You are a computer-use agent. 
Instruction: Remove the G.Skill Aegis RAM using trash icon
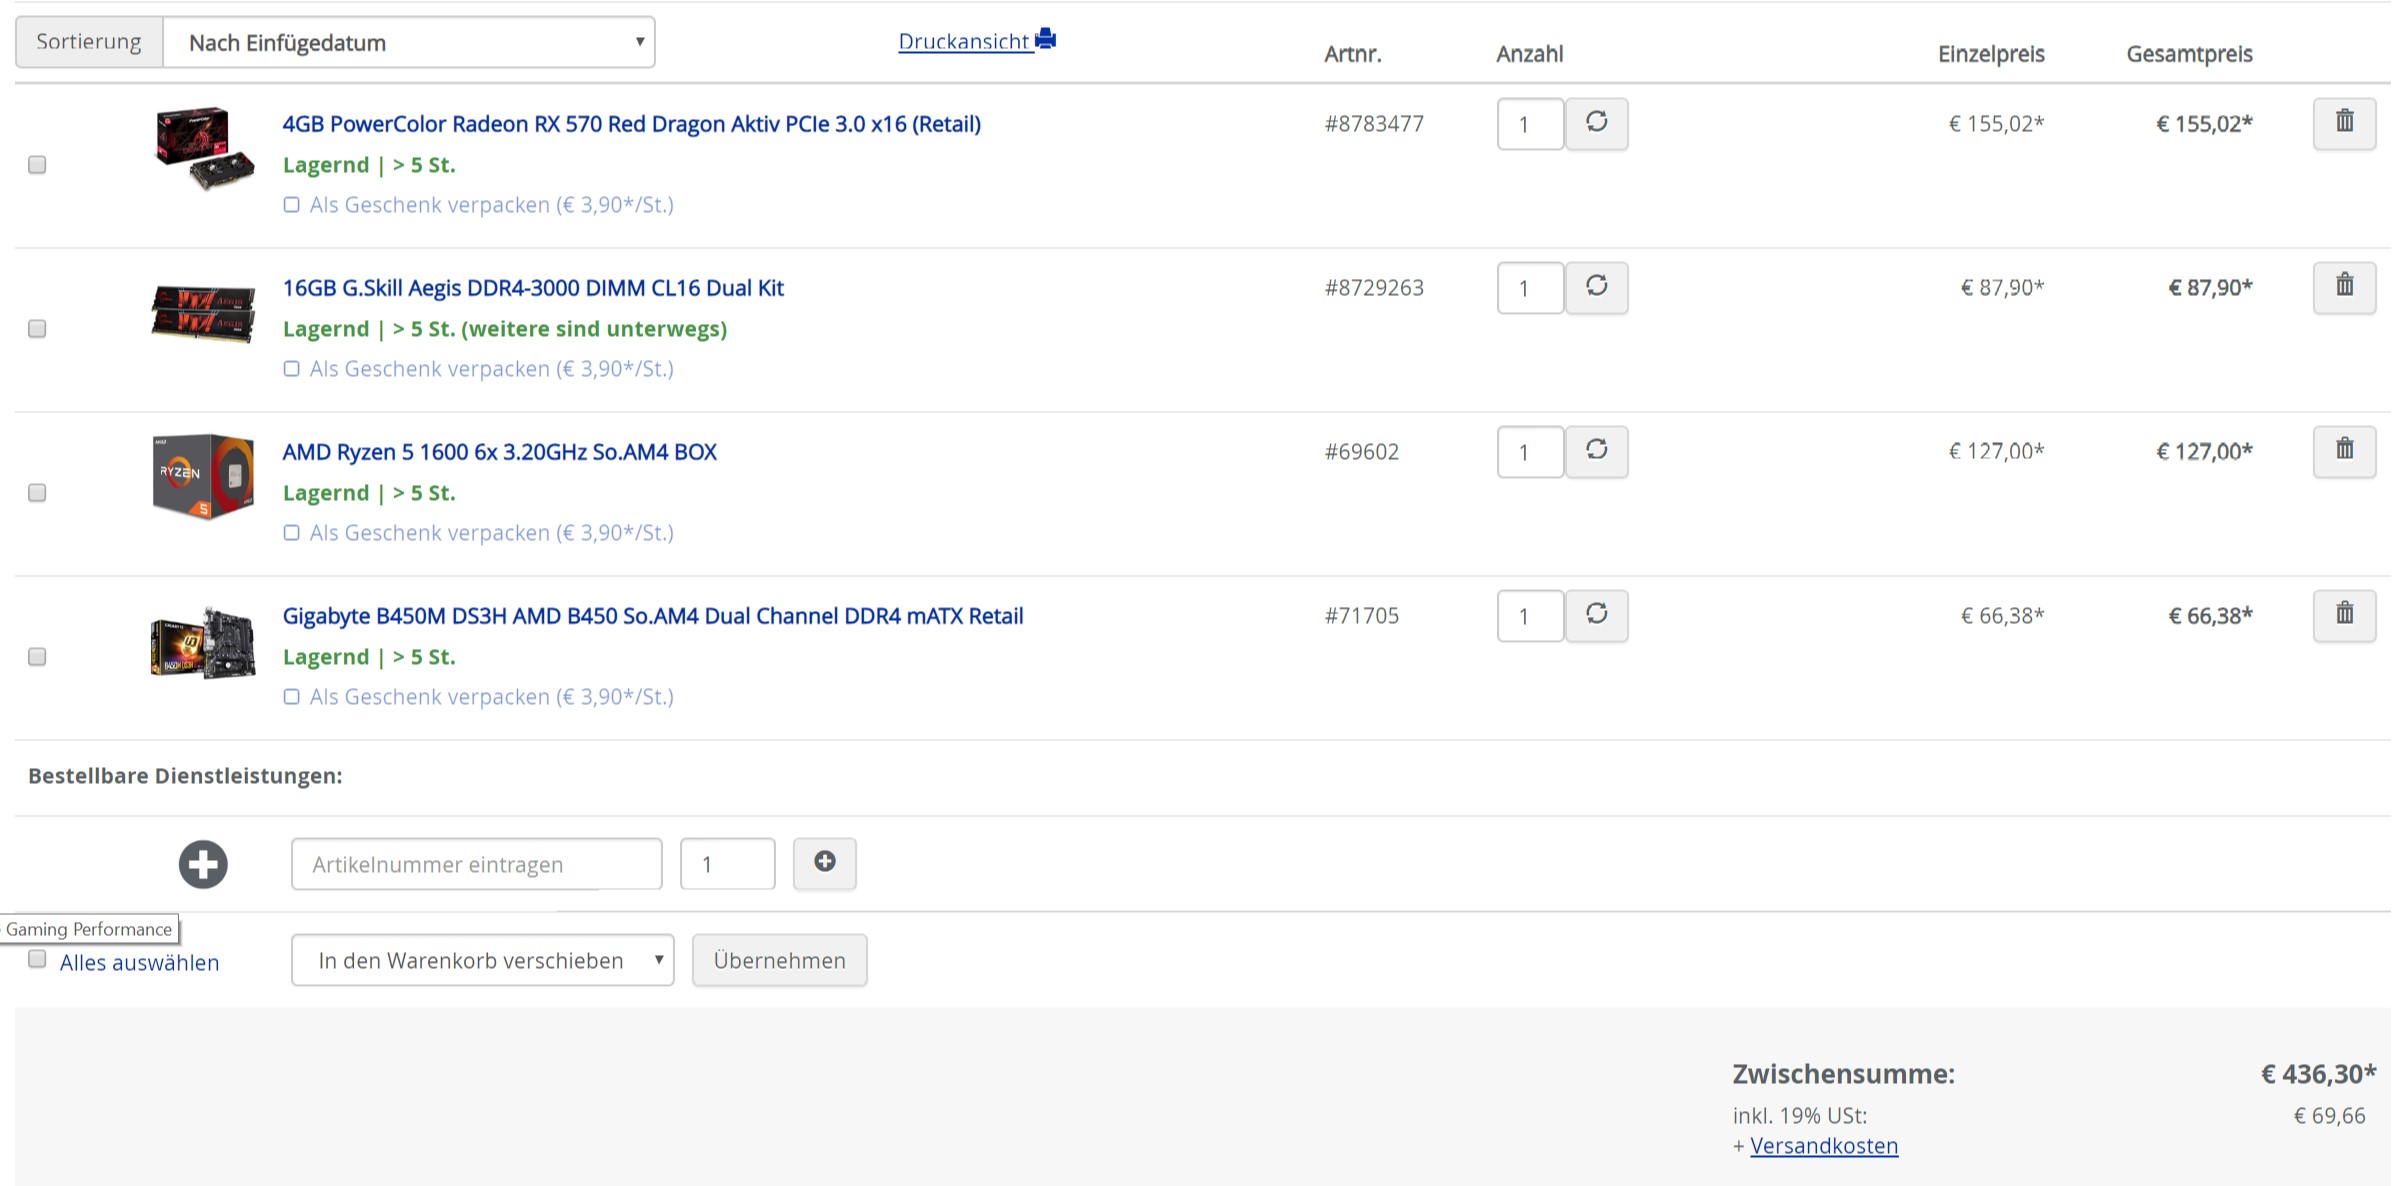[x=2343, y=287]
